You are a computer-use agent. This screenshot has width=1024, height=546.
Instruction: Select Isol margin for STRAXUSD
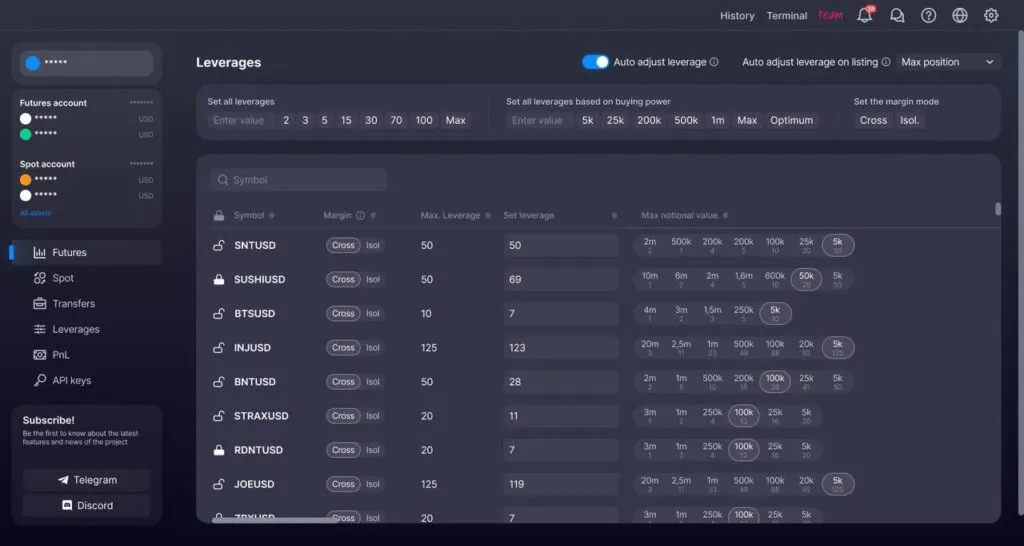tap(373, 416)
